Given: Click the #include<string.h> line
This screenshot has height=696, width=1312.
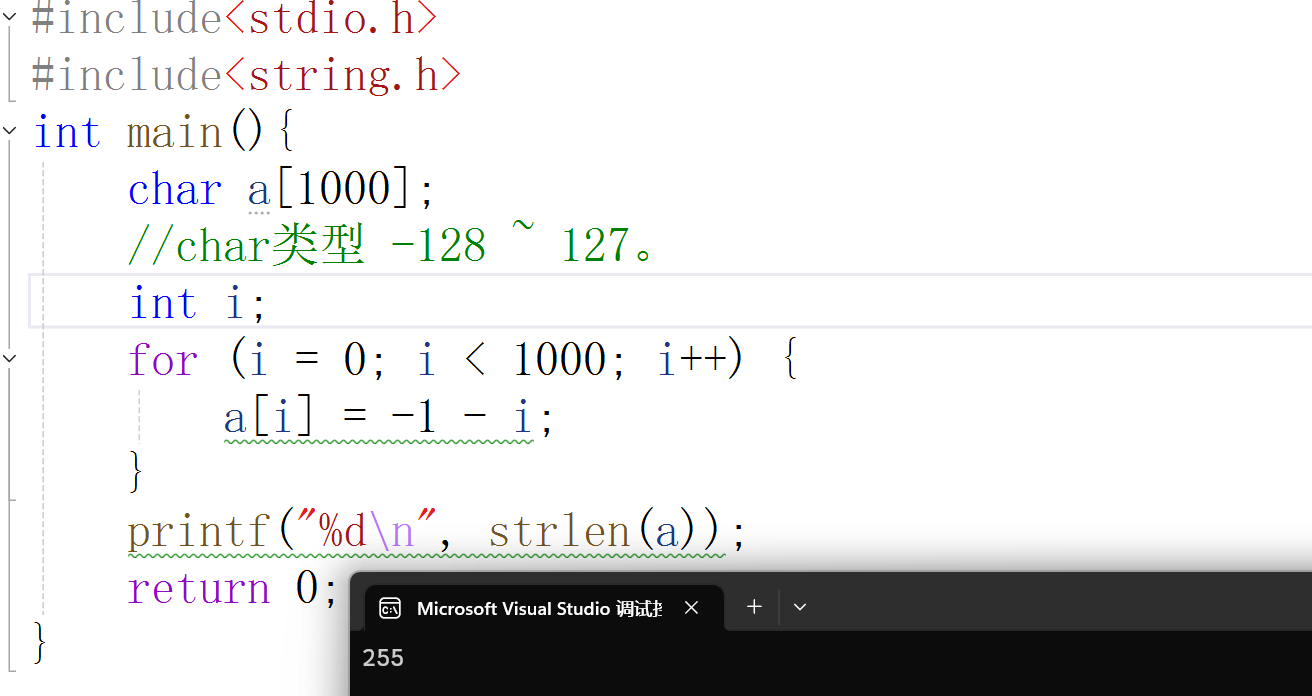Looking at the screenshot, I should 248,75.
